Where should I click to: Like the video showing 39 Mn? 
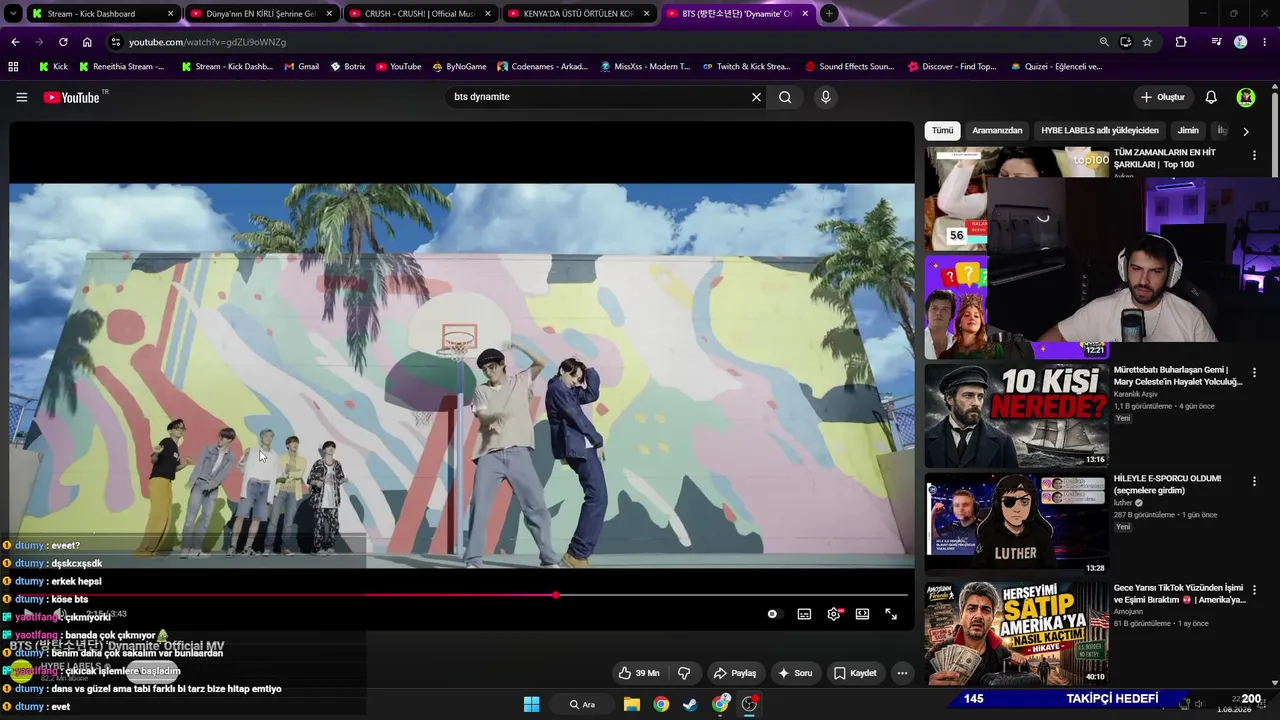point(639,673)
